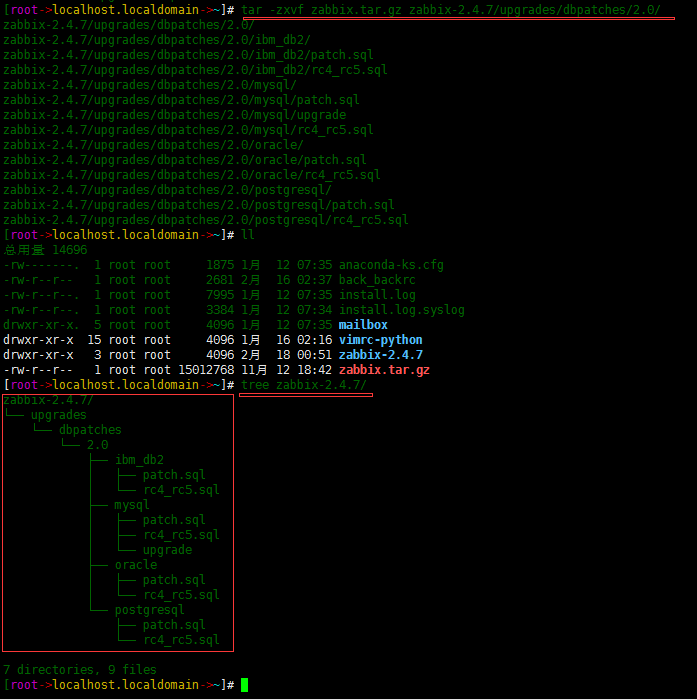697x700 pixels.
Task: Click rc4_rc5.sql under postgresql in tree
Action: click(181, 640)
